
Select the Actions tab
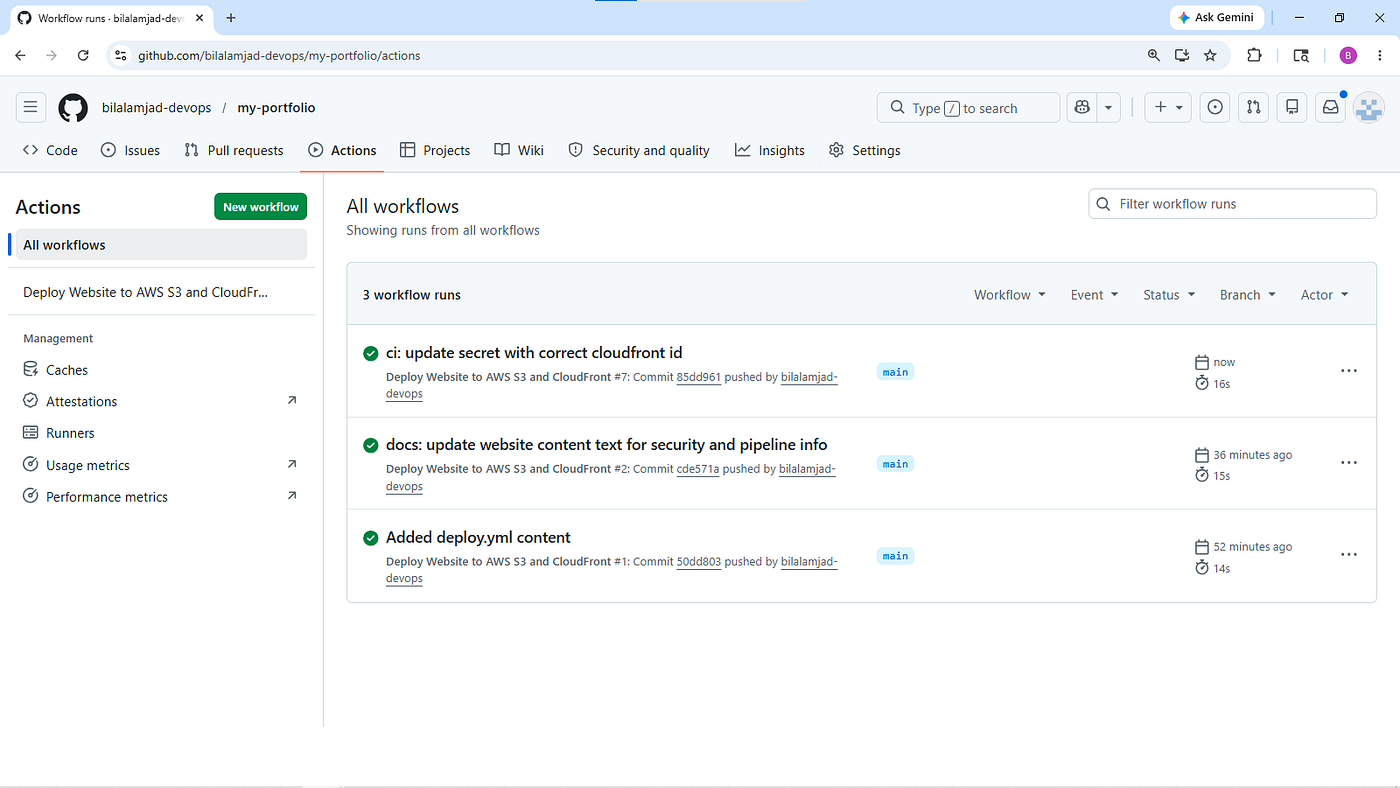pos(342,150)
